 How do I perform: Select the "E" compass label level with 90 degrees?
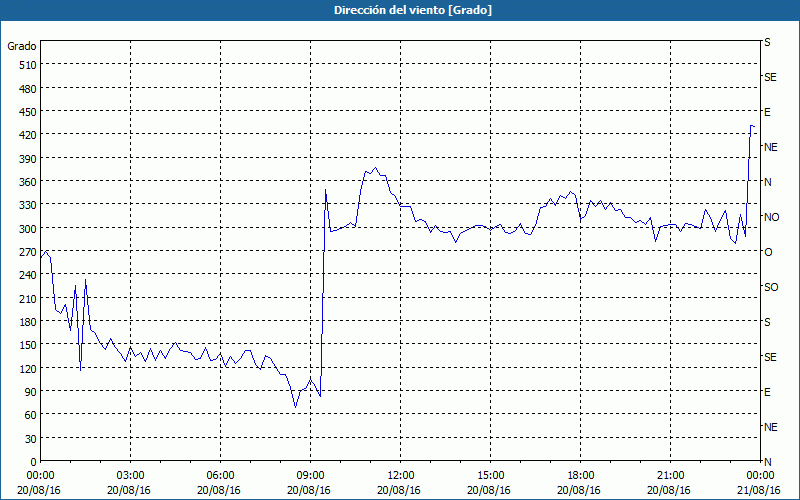(x=767, y=392)
